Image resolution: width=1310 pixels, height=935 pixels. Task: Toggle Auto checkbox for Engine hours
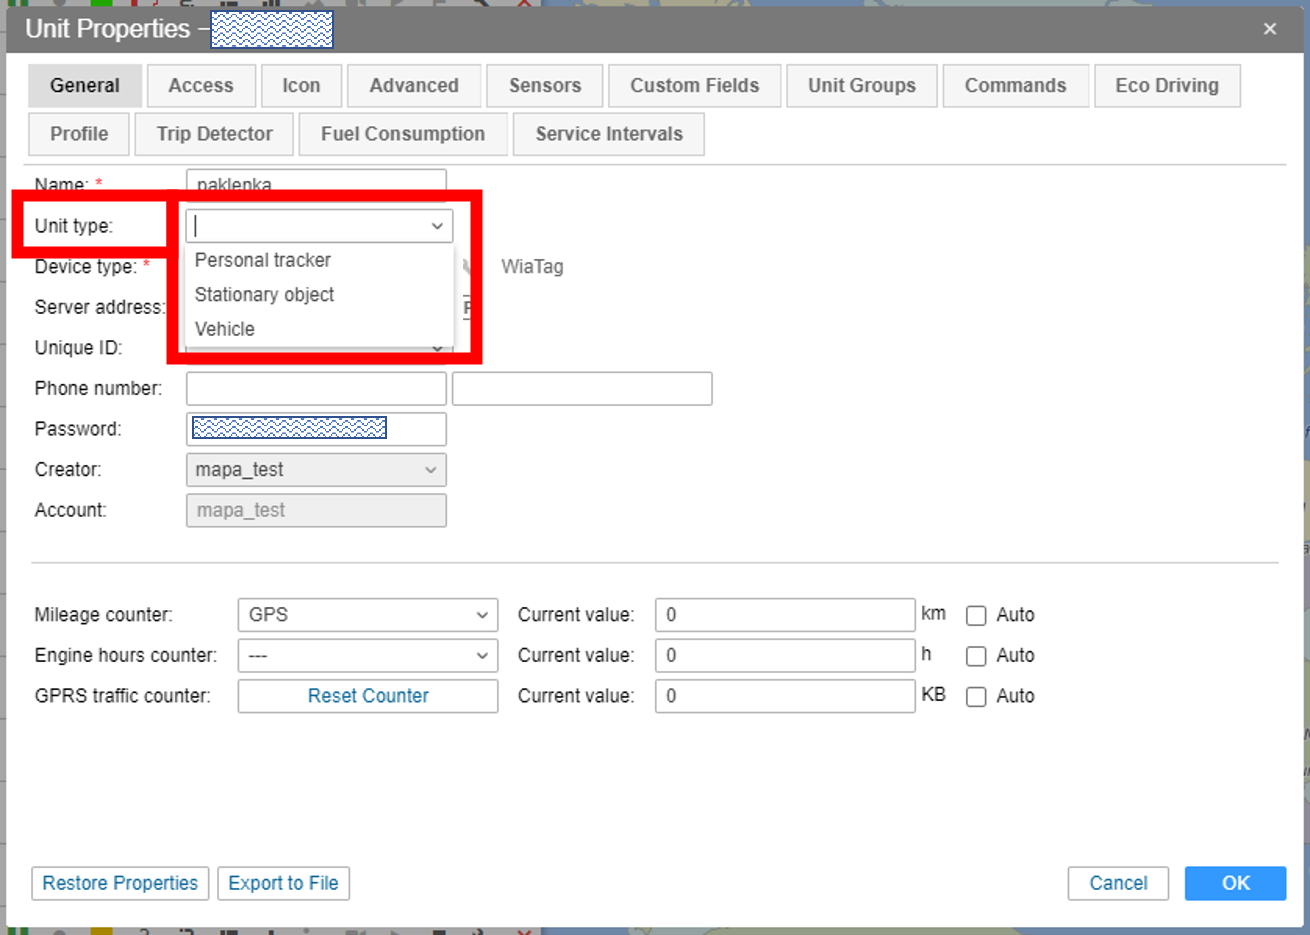coord(976,656)
